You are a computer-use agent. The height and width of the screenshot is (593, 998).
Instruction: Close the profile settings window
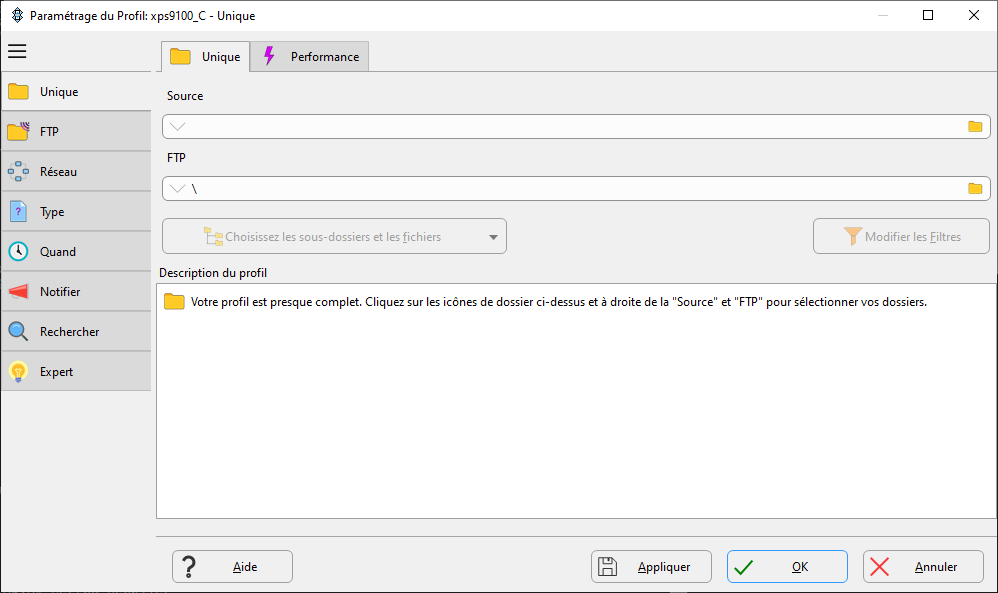click(974, 15)
